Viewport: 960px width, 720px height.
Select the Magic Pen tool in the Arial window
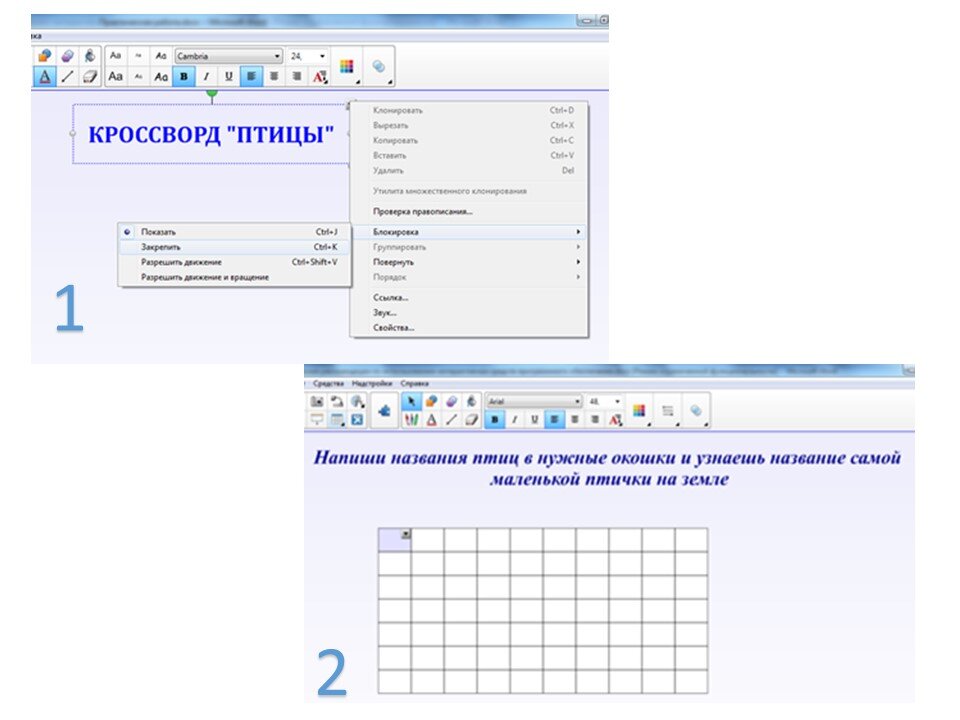tap(451, 402)
